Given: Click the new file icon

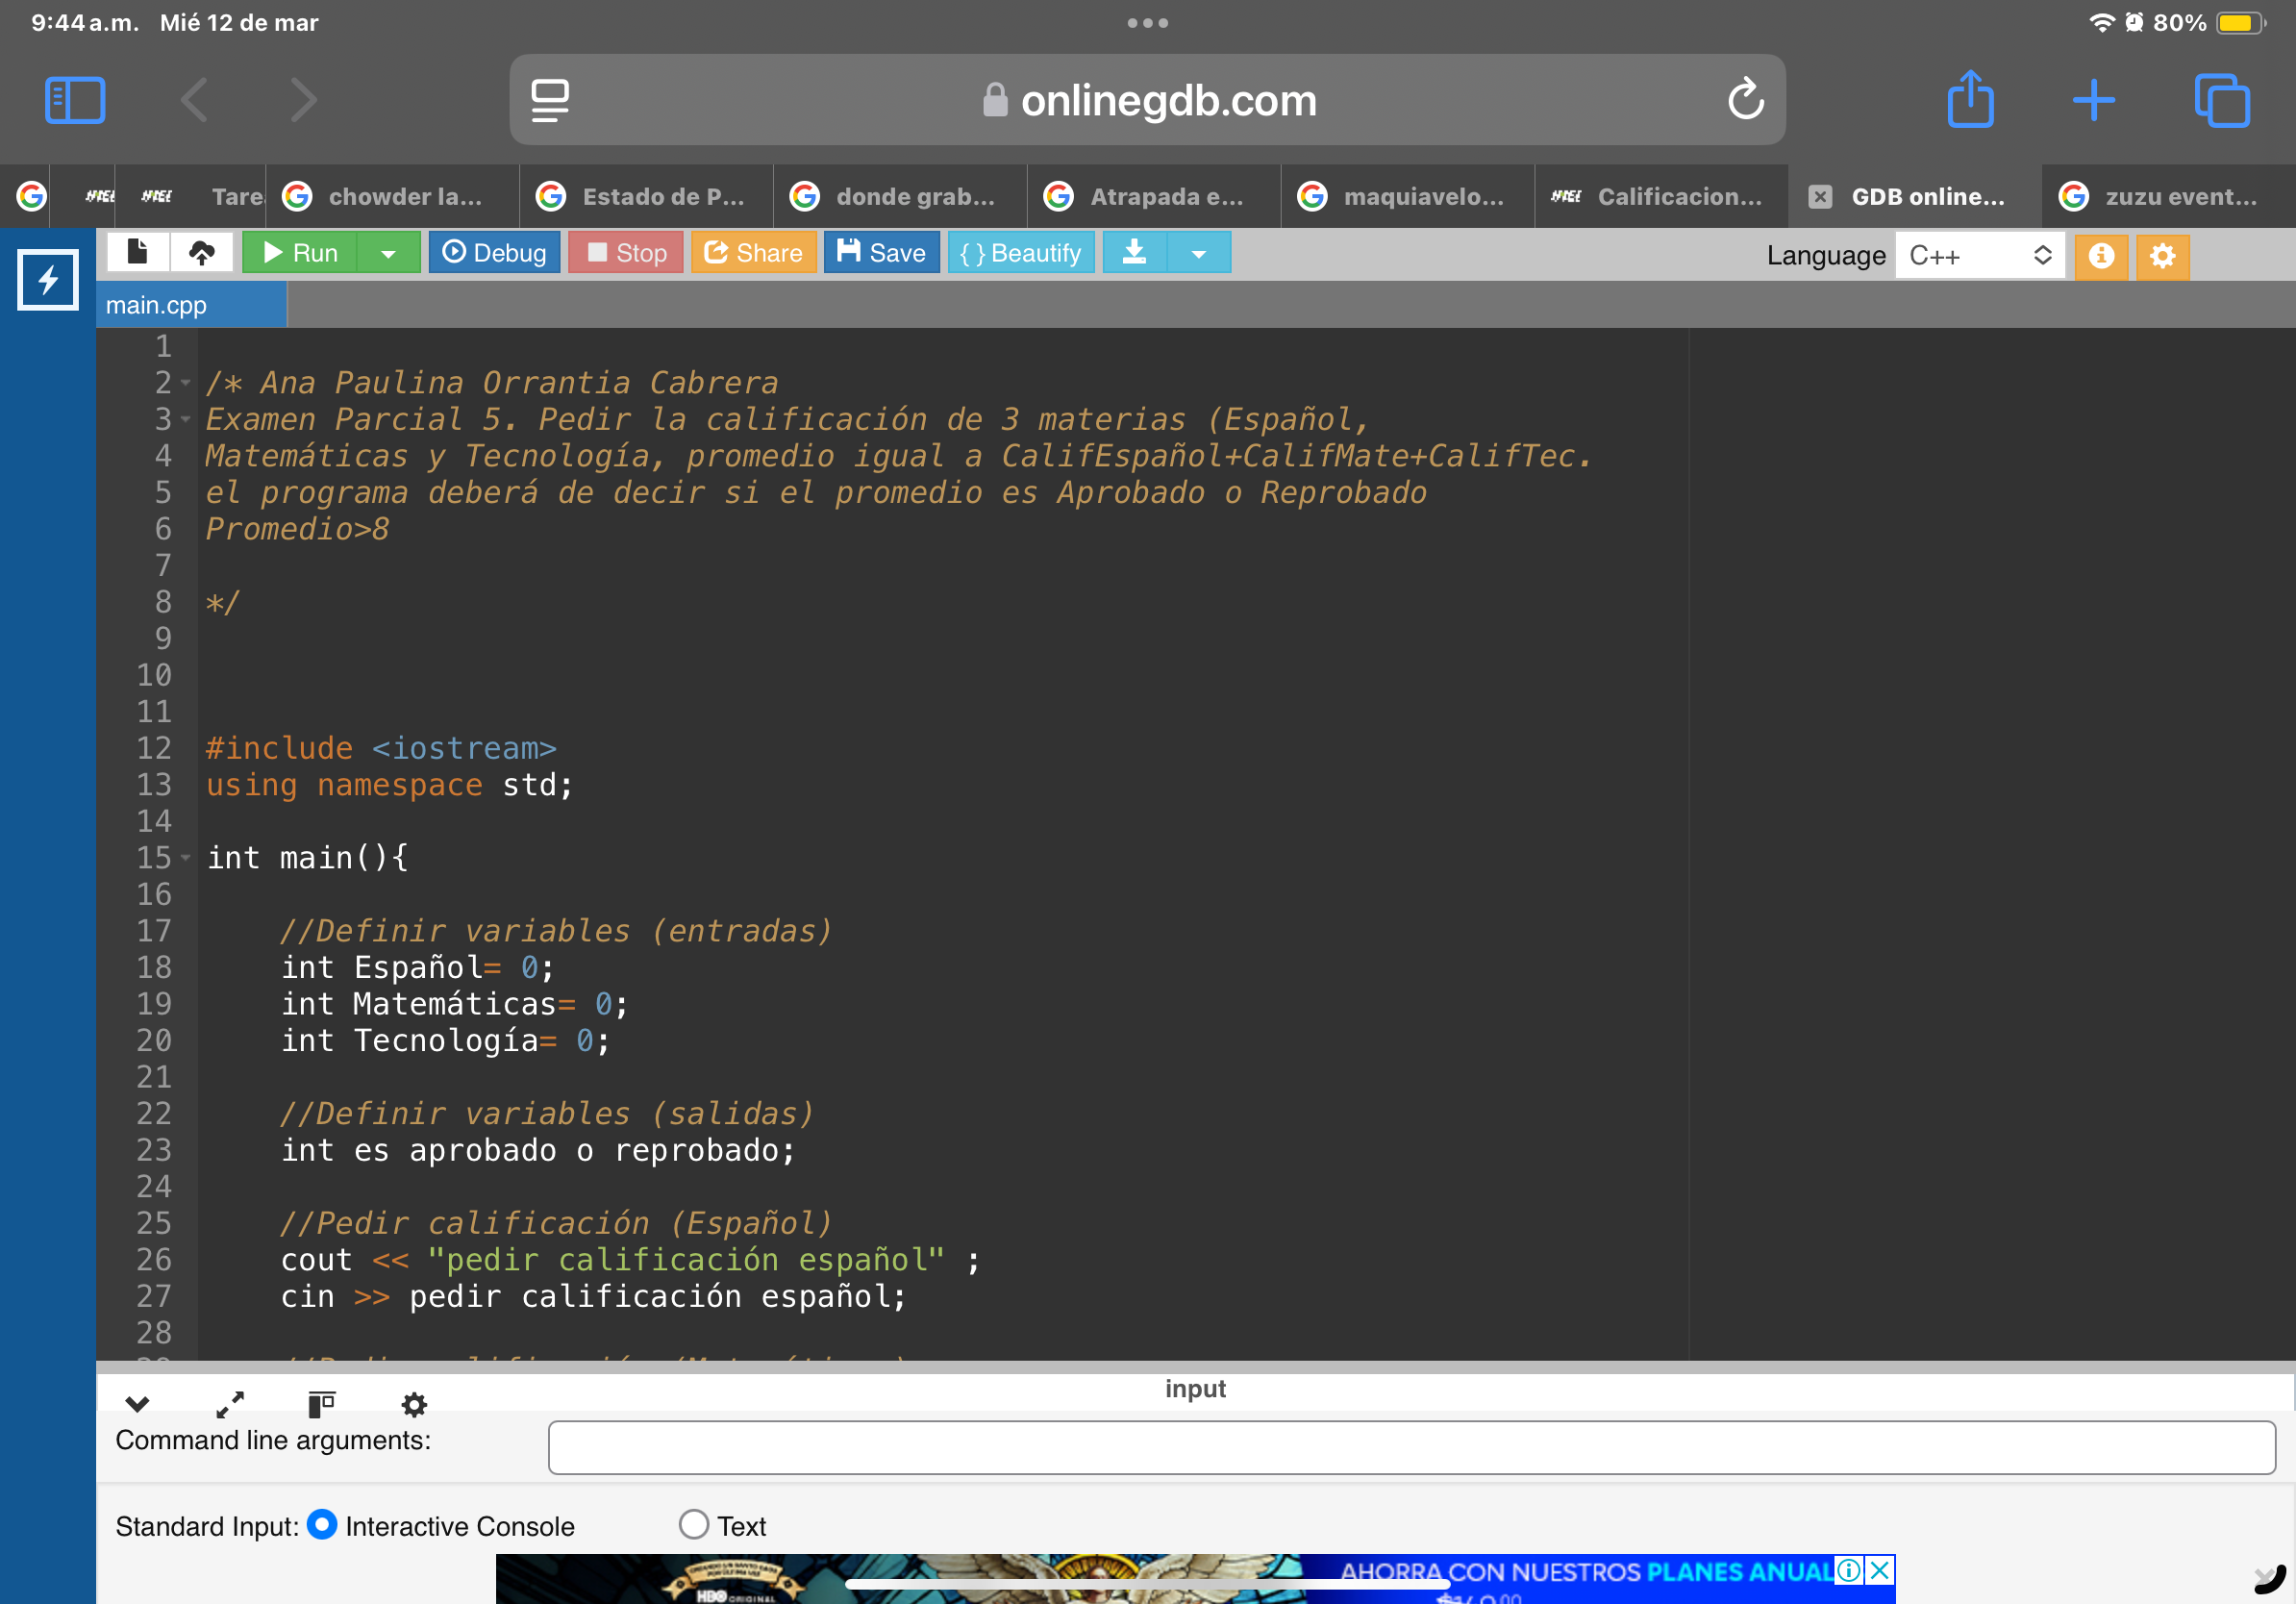Looking at the screenshot, I should click(138, 252).
